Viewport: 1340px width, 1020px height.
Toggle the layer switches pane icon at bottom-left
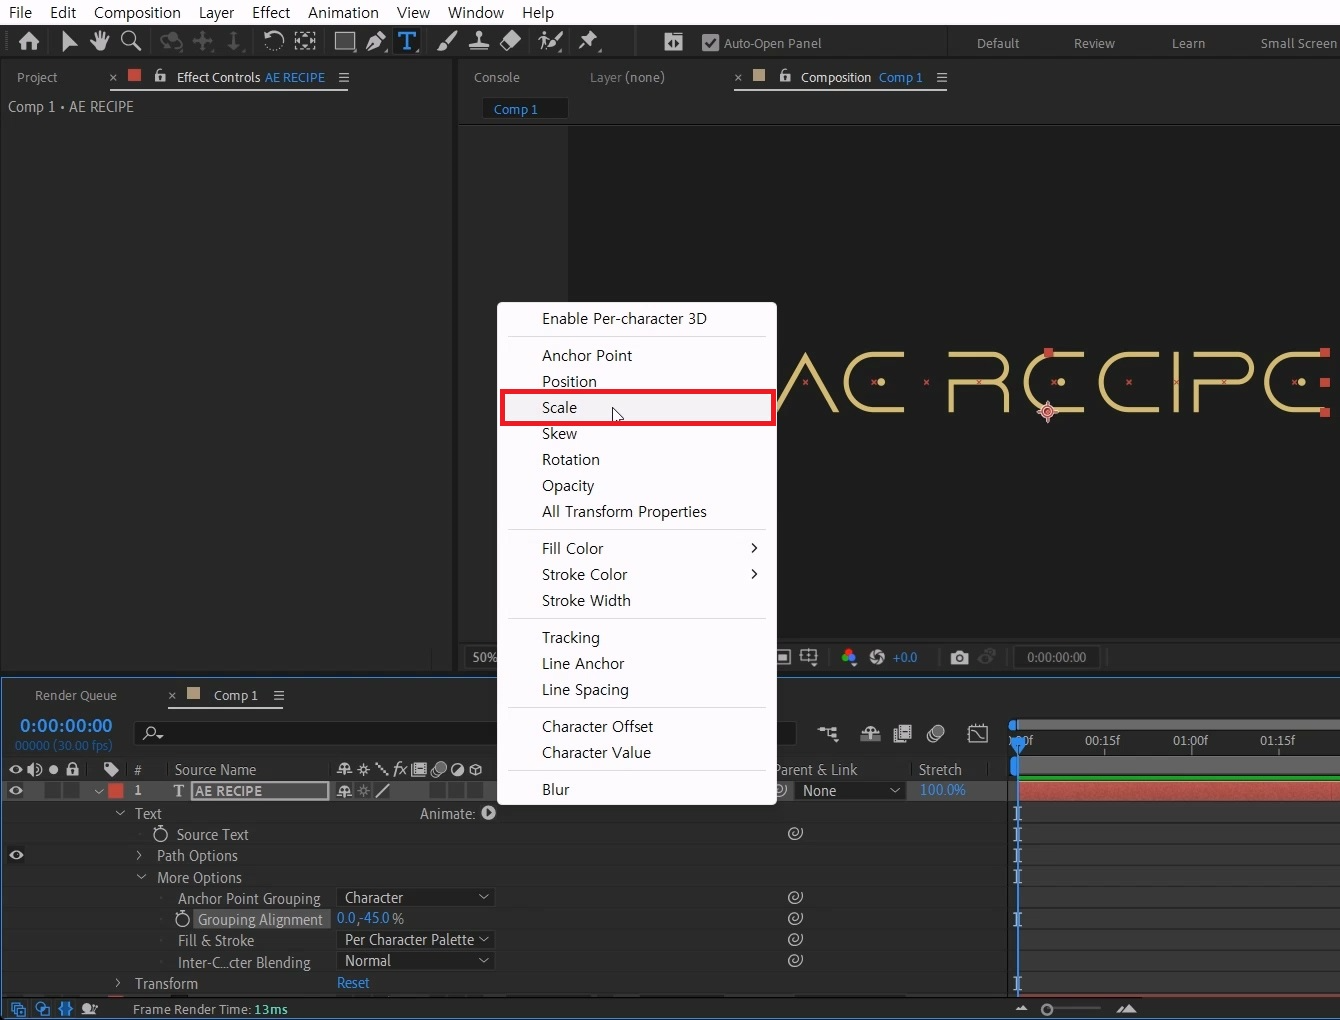(18, 1009)
